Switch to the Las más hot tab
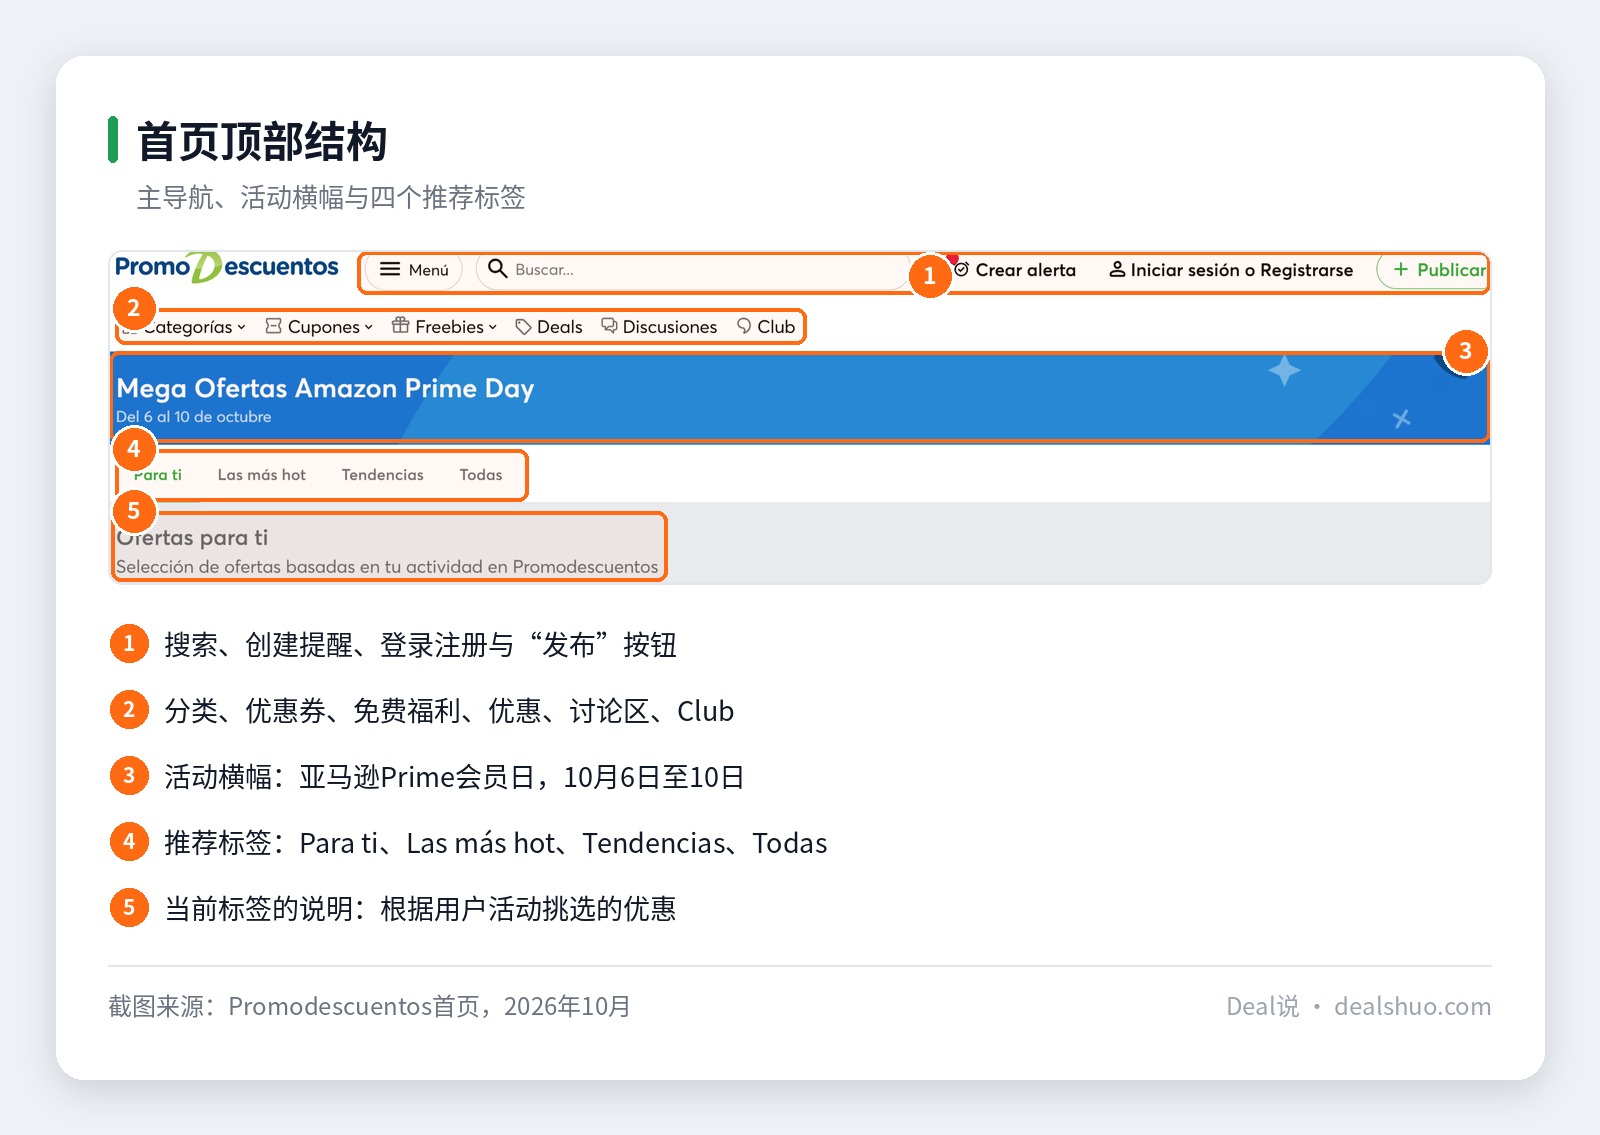Viewport: 1600px width, 1135px height. click(262, 475)
